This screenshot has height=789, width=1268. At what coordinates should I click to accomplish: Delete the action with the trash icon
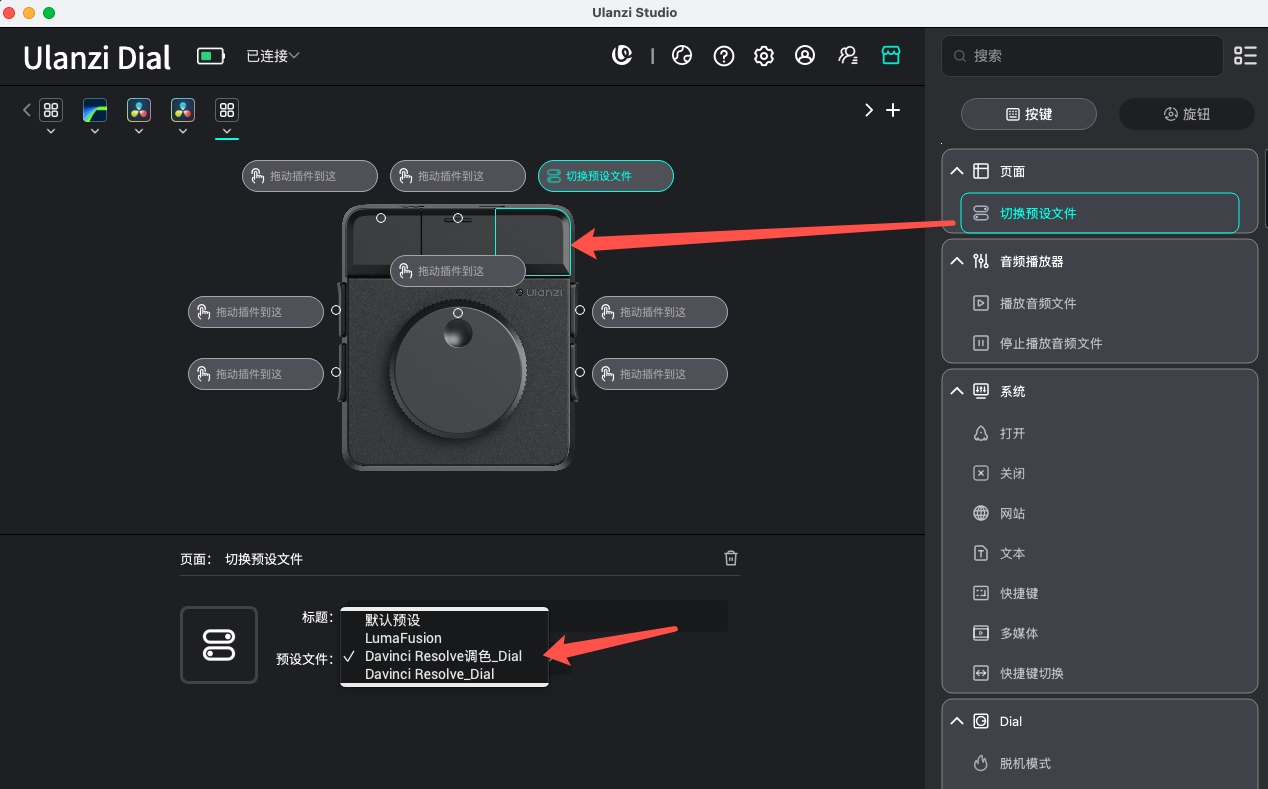(731, 558)
